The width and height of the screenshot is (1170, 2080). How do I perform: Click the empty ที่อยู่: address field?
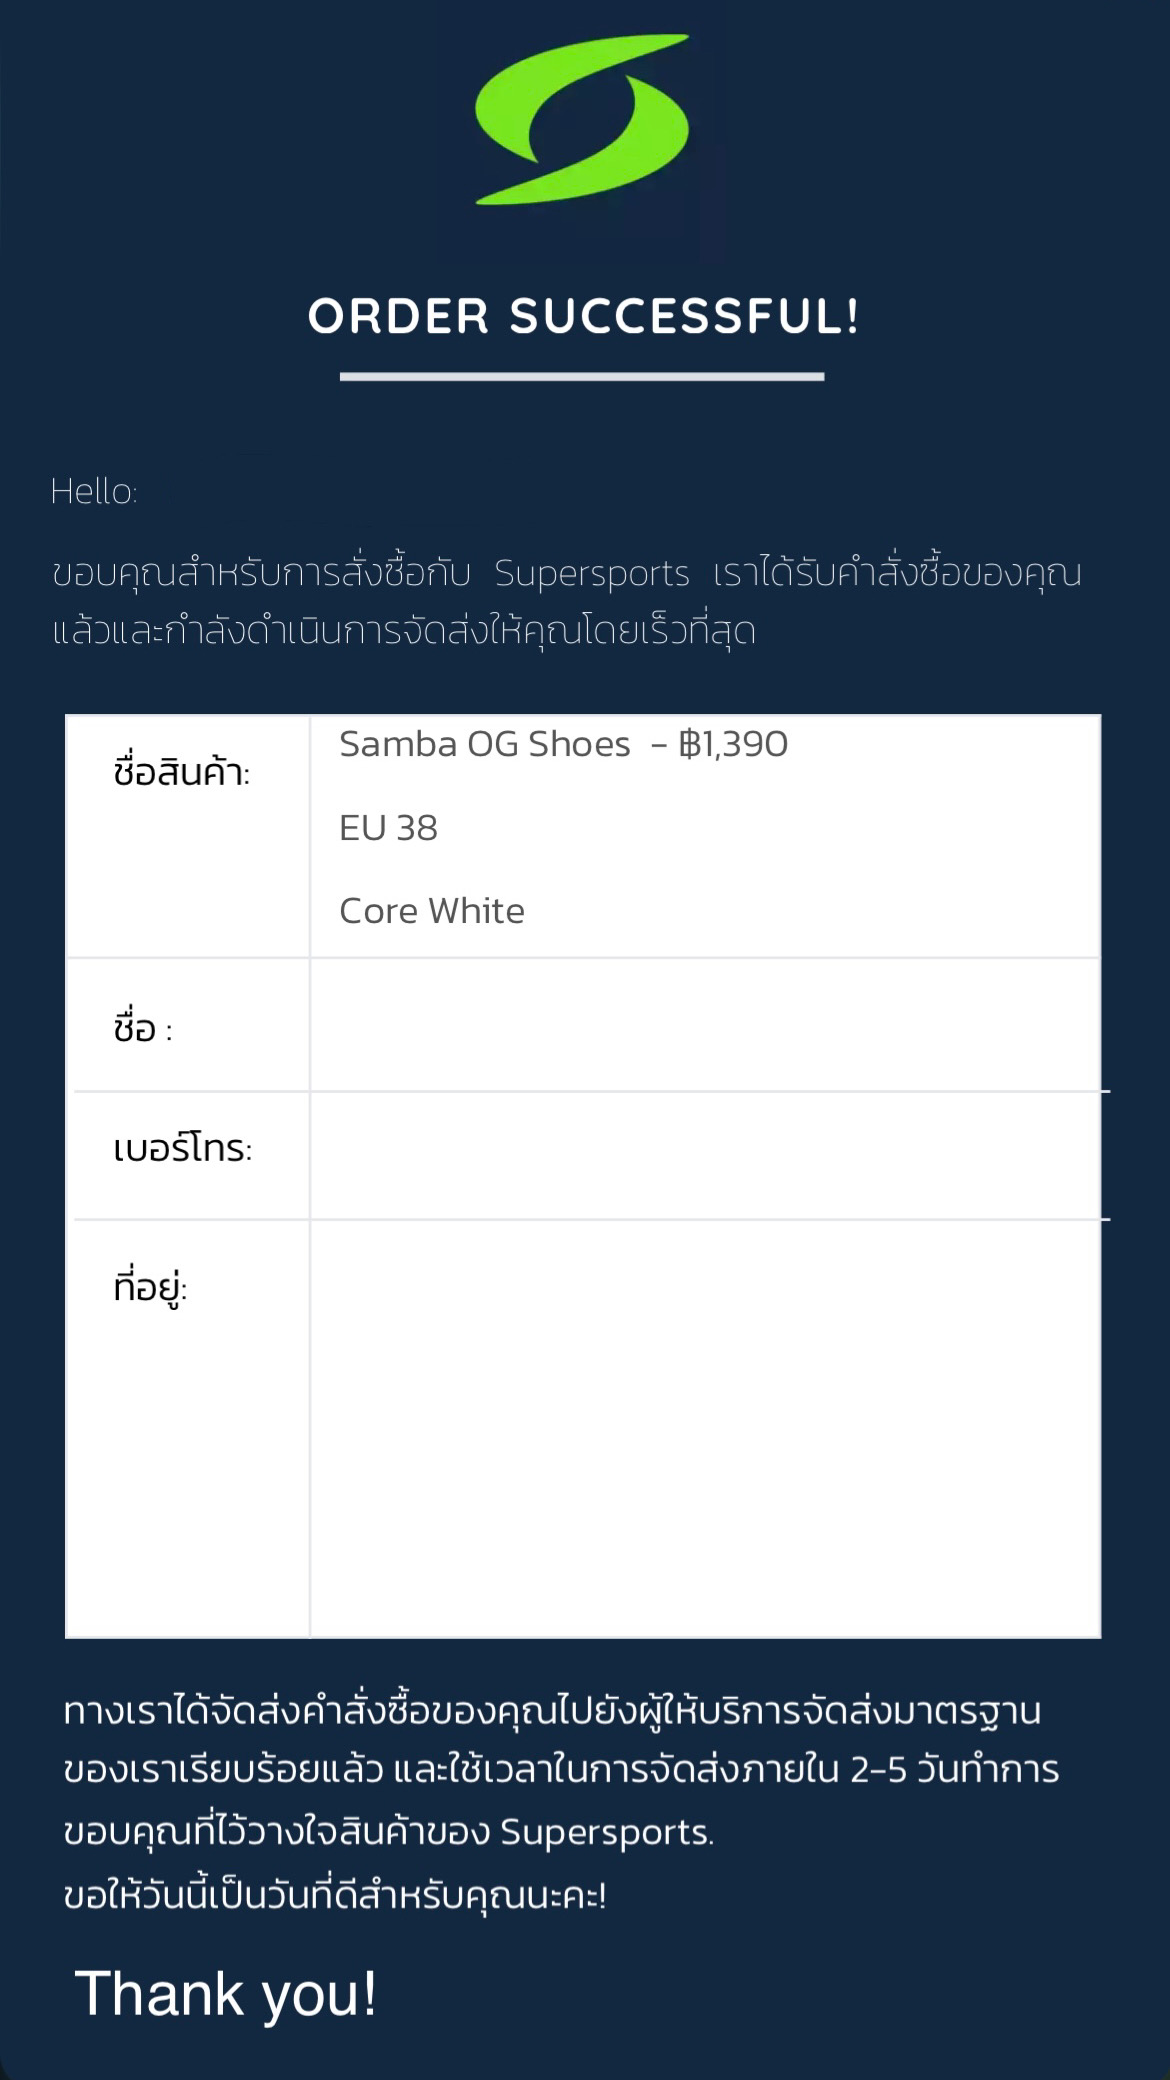705,1428
